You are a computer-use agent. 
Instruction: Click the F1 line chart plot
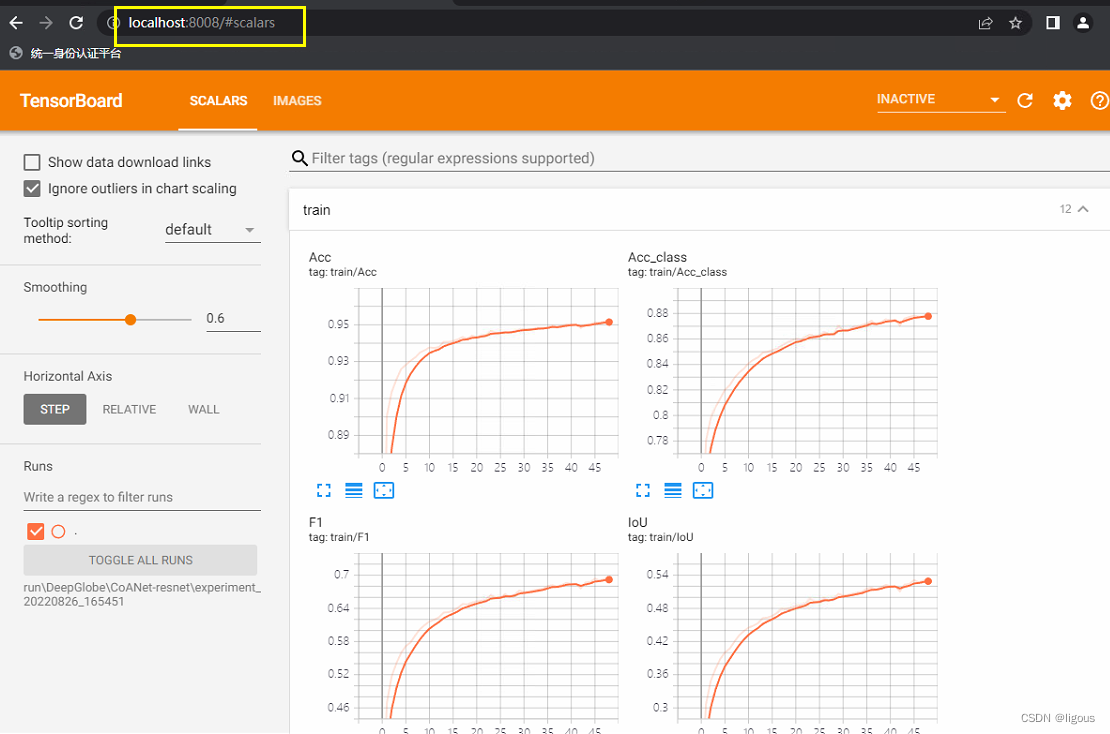click(x=487, y=636)
